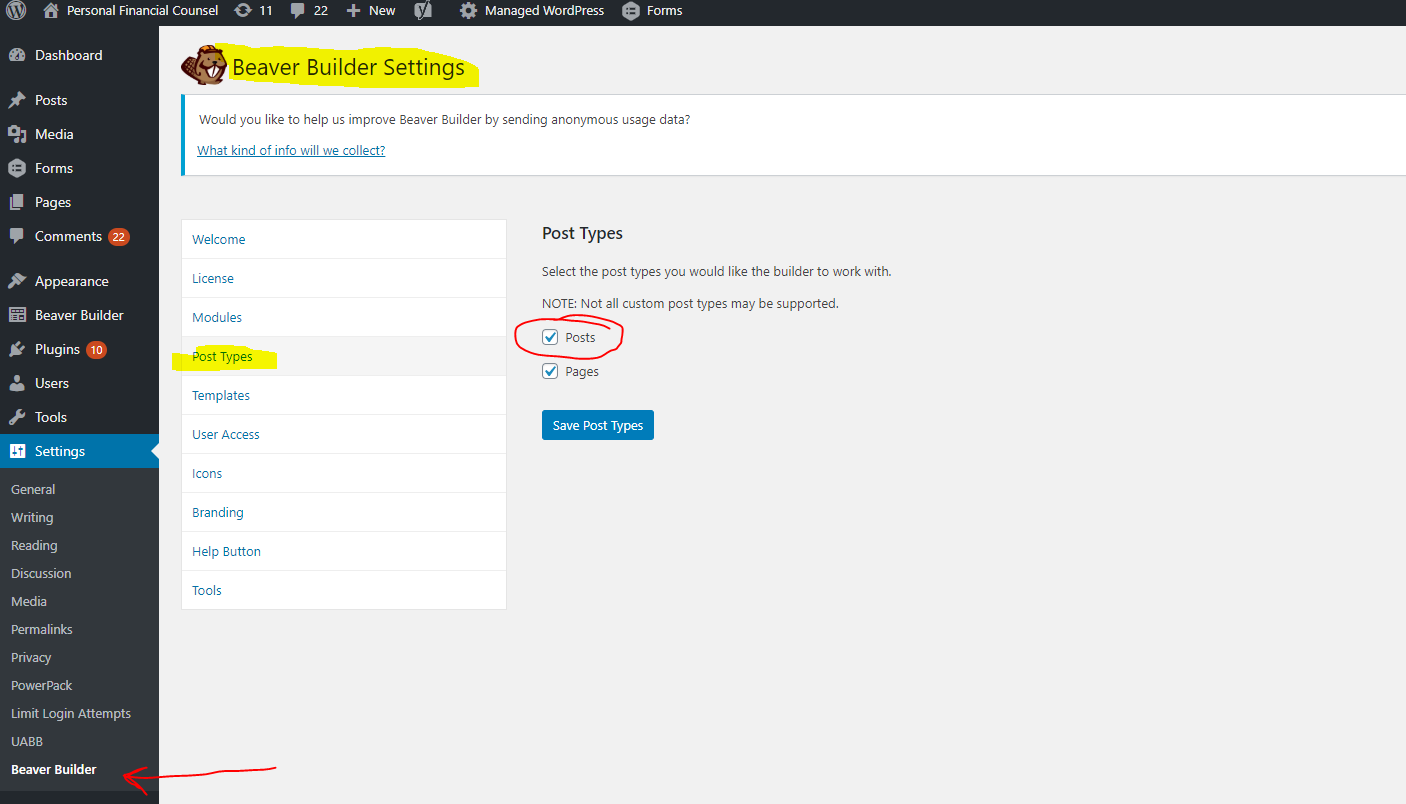Click the Appearance paintbrush icon
This screenshot has width=1406, height=804.
[x=17, y=281]
